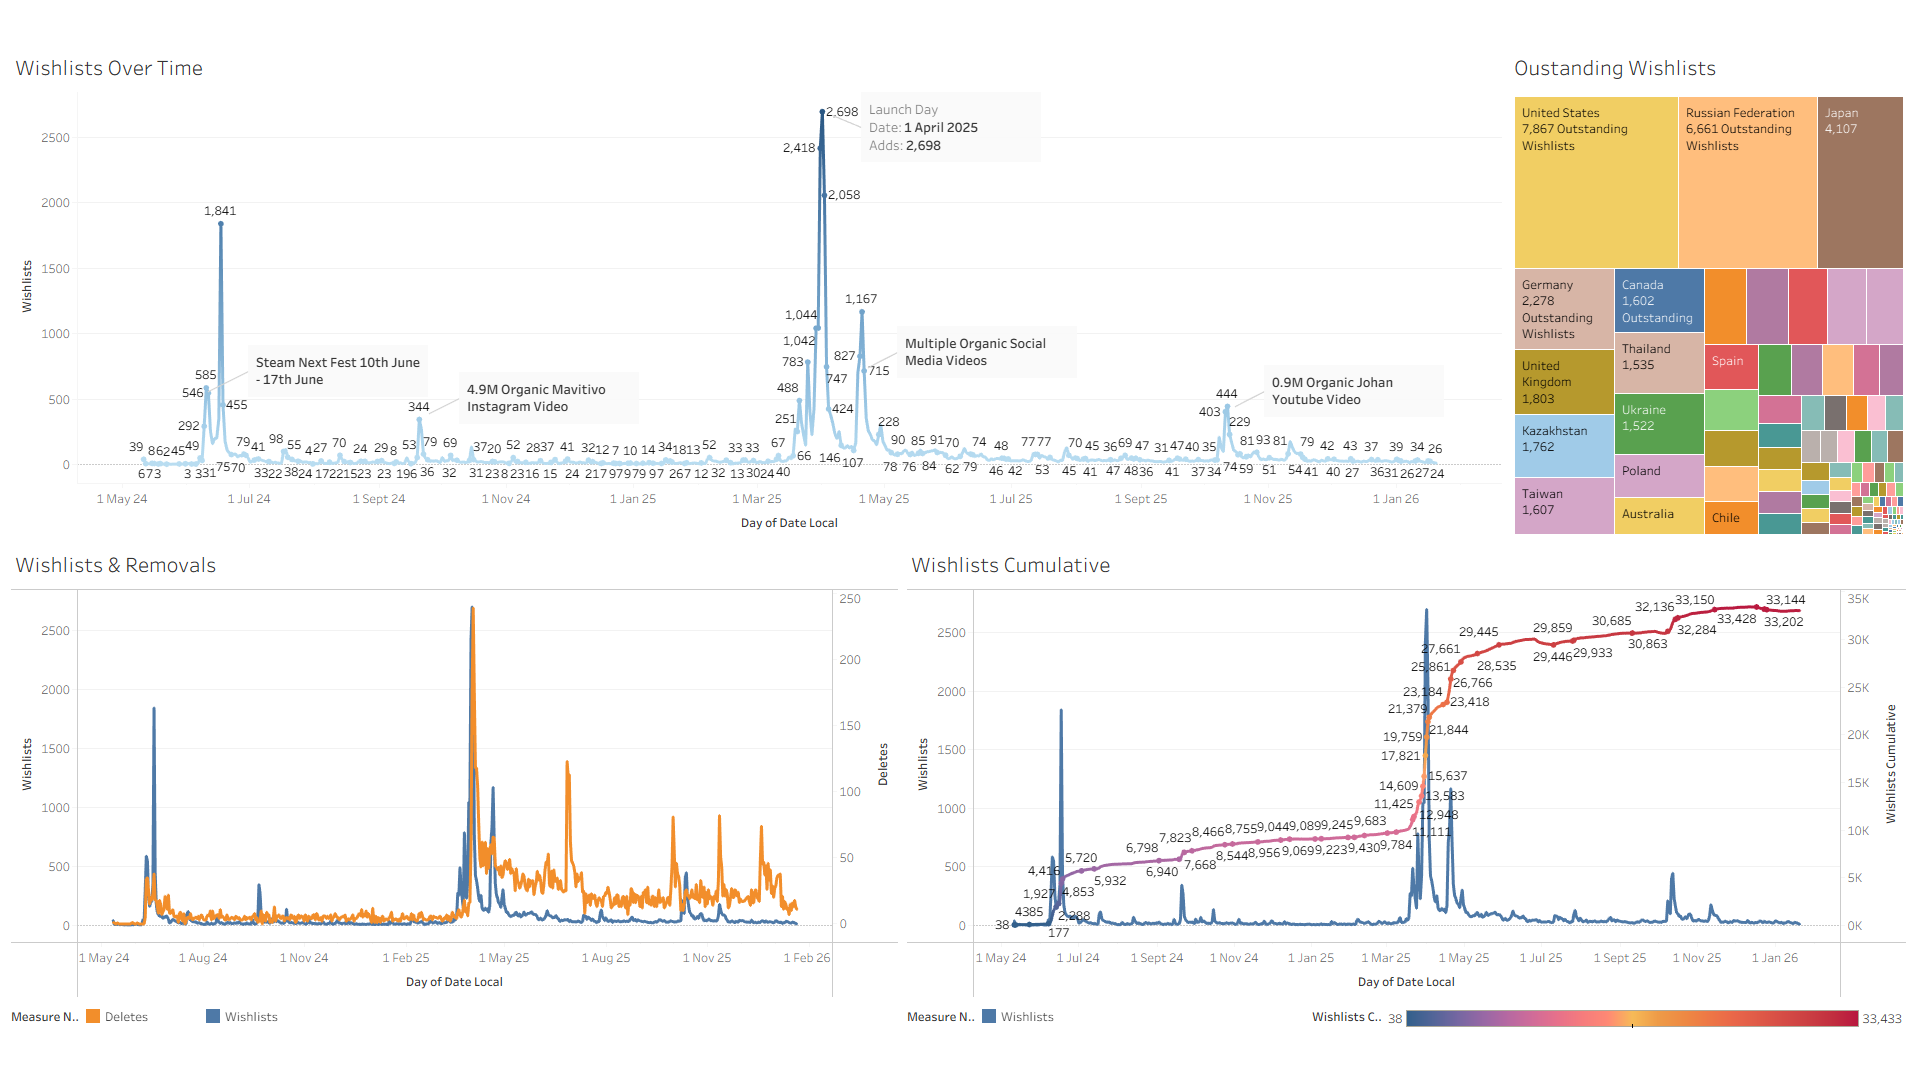Click the Multiple Organic Social Media Videos annotation
1920x1080 pixels.
[985, 352]
